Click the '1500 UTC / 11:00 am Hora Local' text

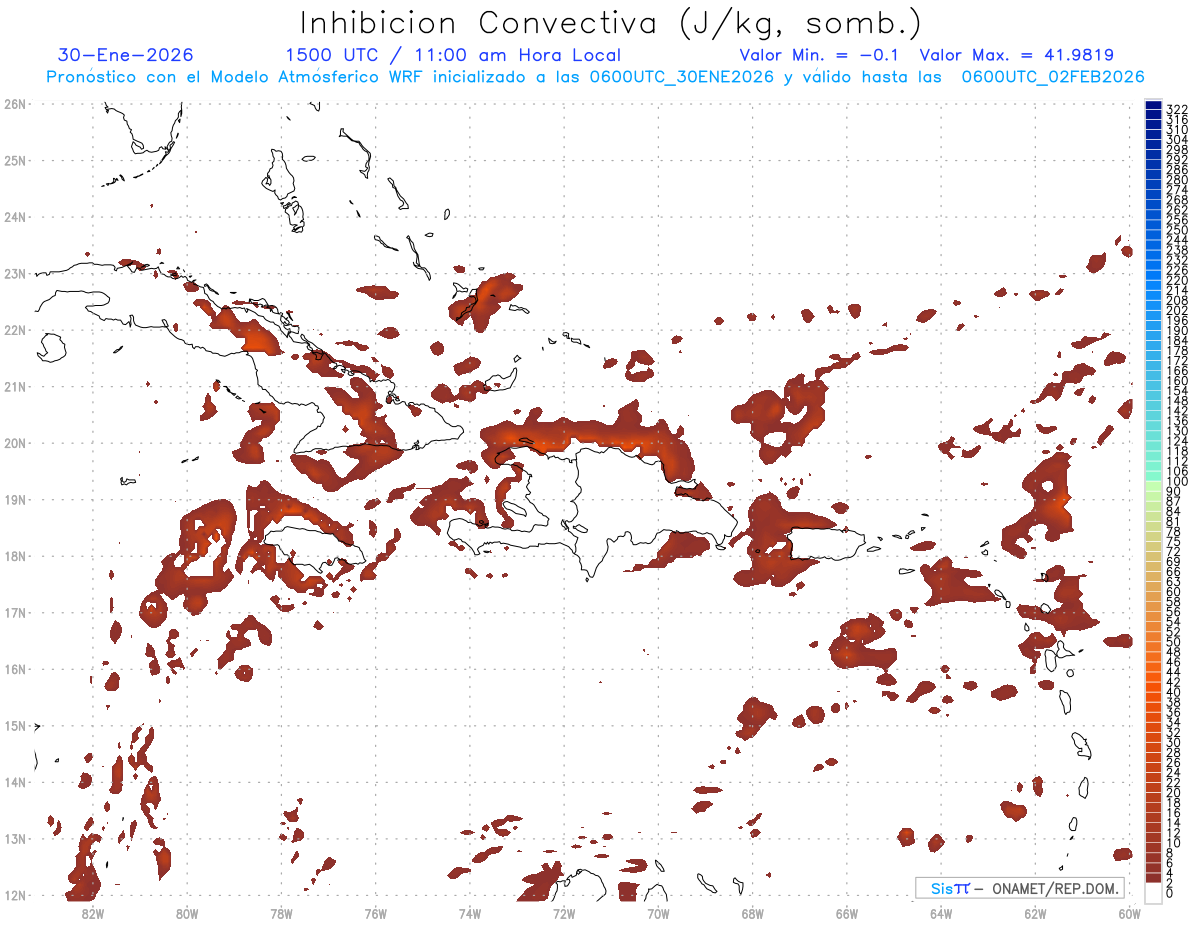[x=453, y=55]
